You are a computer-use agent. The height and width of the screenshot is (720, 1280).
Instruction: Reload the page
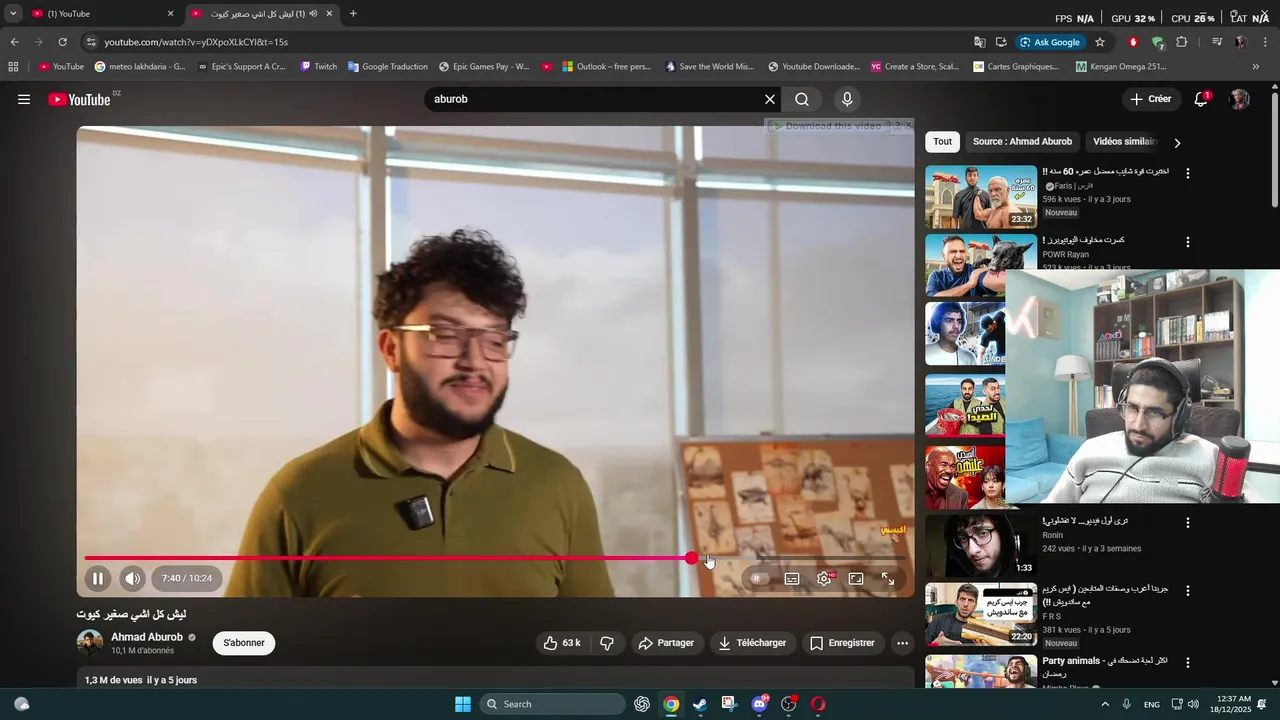[x=62, y=42]
